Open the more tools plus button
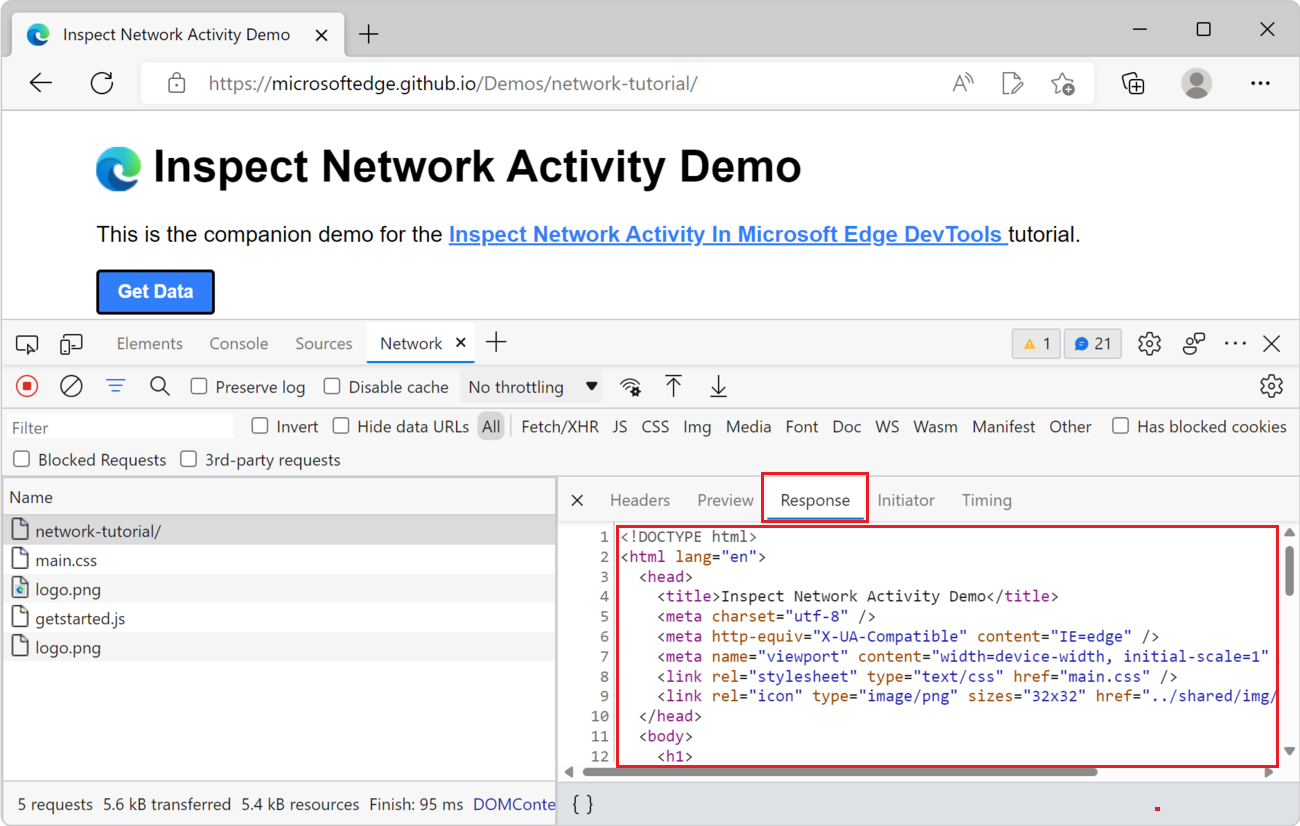The width and height of the screenshot is (1300, 826). pos(496,343)
